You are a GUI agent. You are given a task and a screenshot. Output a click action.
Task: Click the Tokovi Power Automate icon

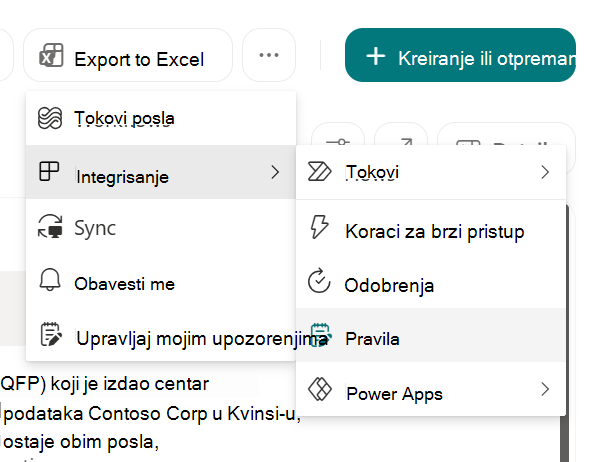(319, 172)
